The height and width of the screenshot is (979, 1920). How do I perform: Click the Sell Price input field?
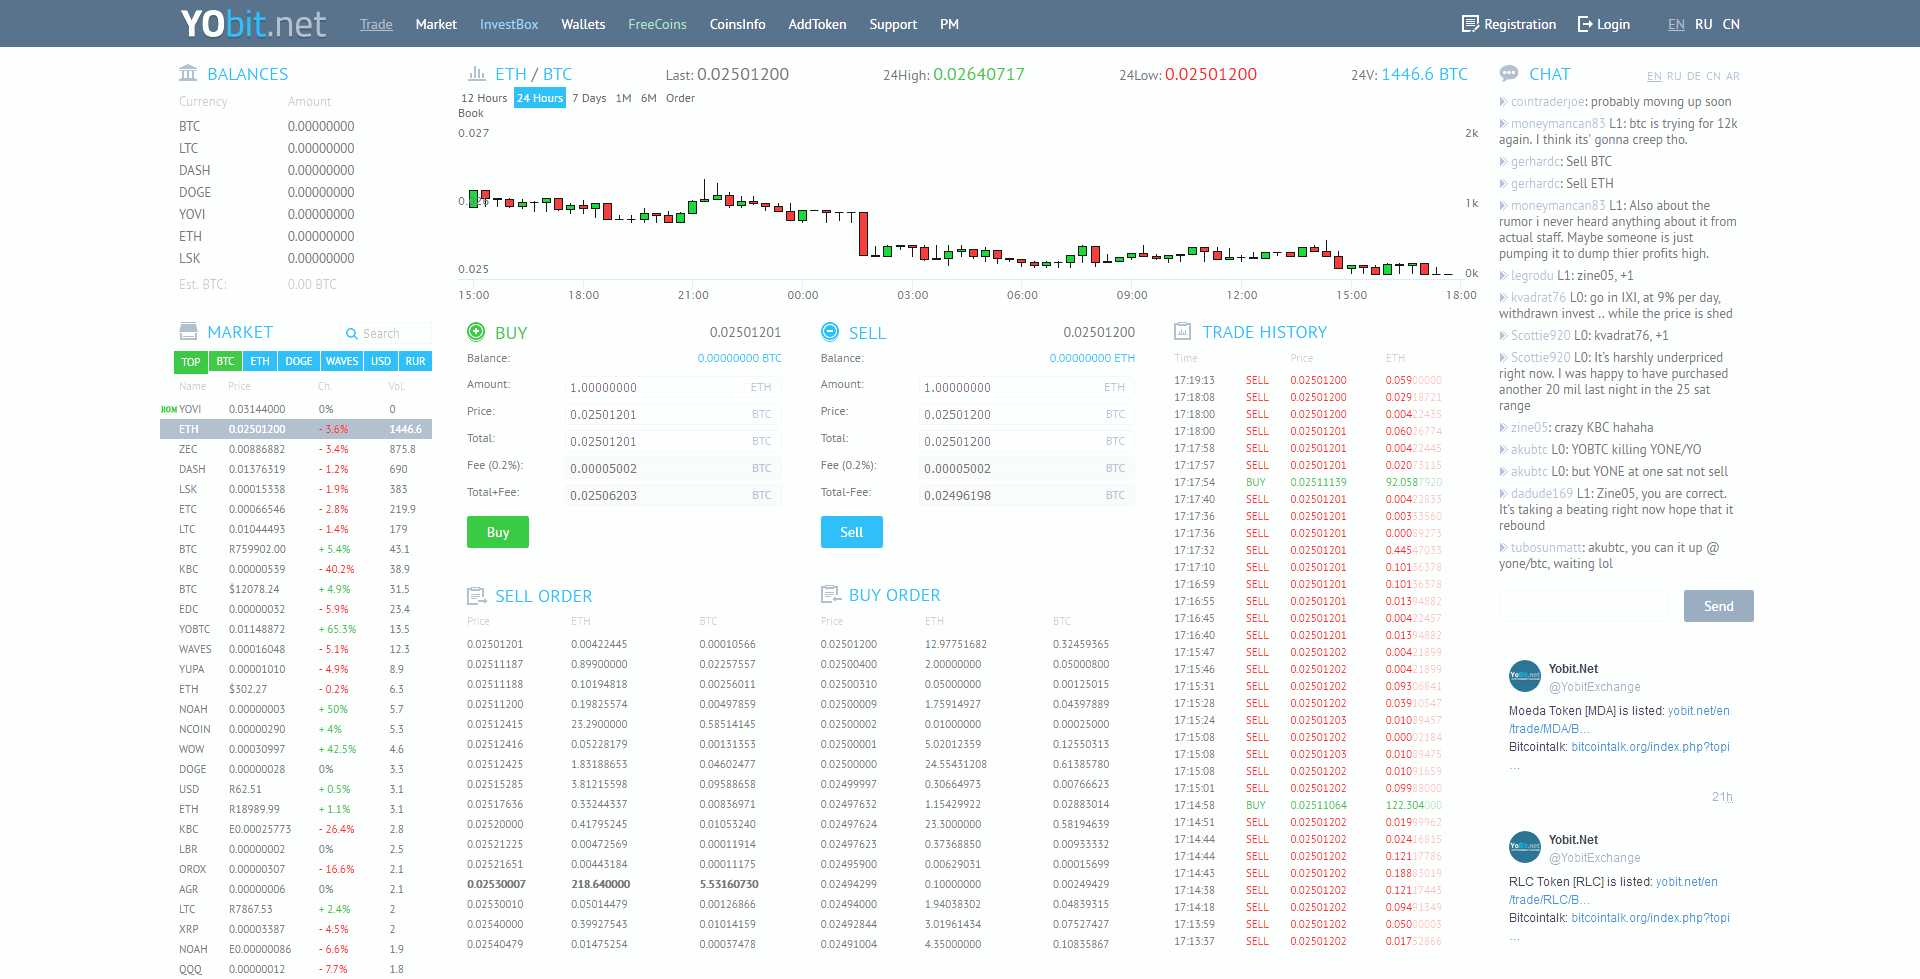[x=1027, y=414]
